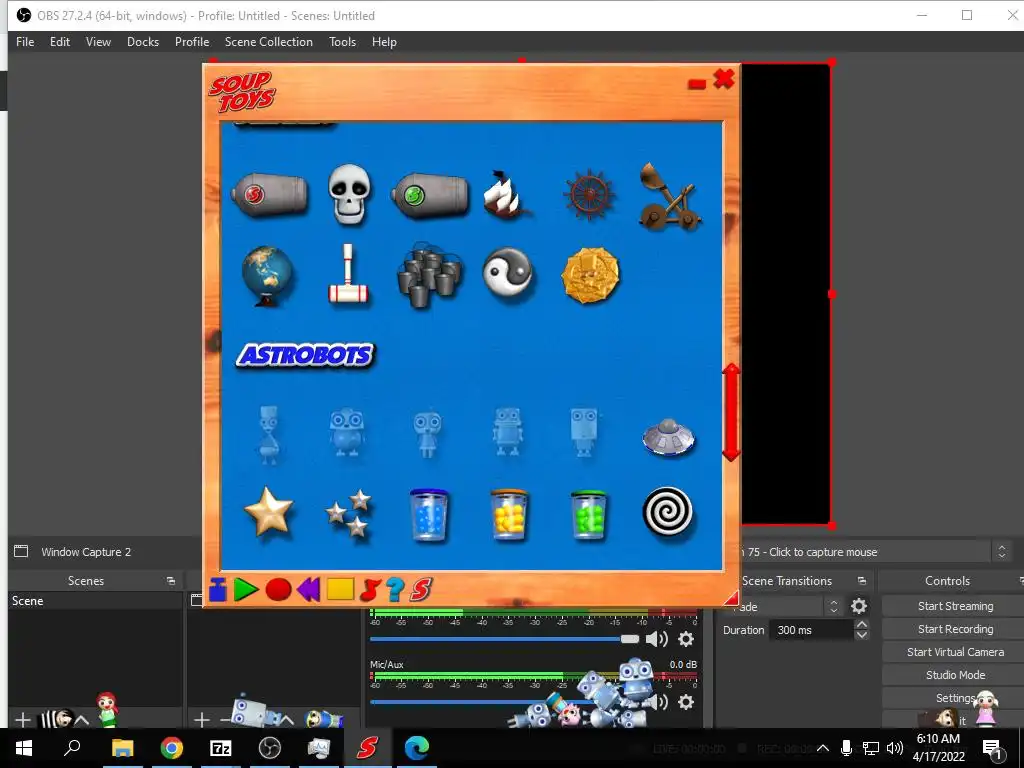Open scene transition properties gear
1024x768 pixels.
point(859,607)
